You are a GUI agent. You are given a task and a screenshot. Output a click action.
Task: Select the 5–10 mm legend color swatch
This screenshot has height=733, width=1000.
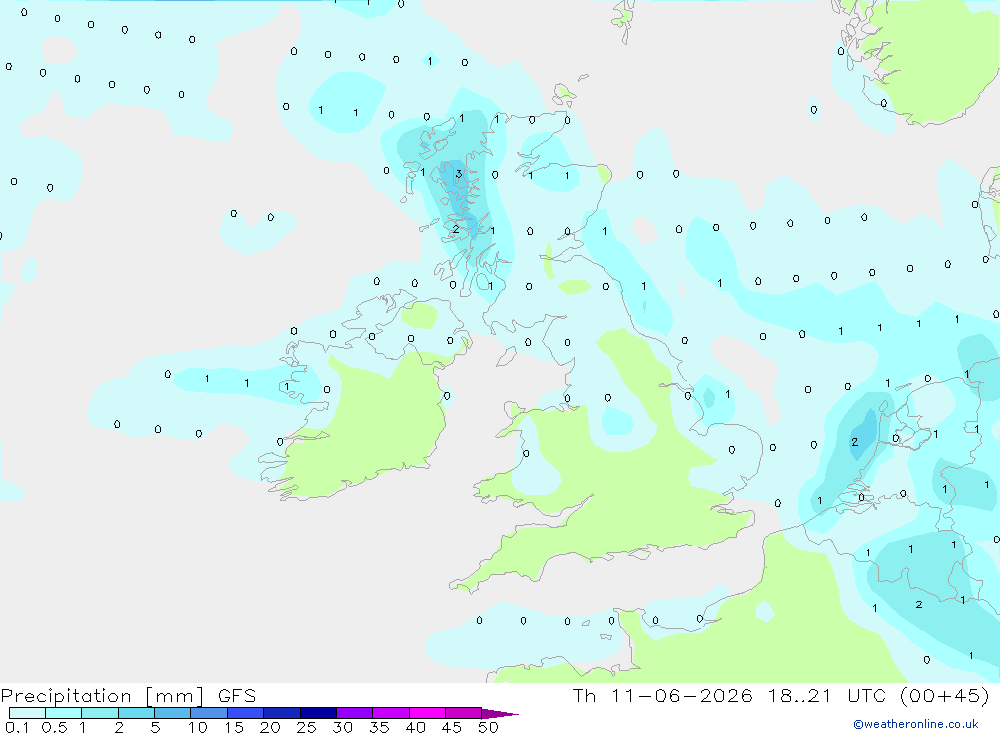pyautogui.click(x=172, y=713)
